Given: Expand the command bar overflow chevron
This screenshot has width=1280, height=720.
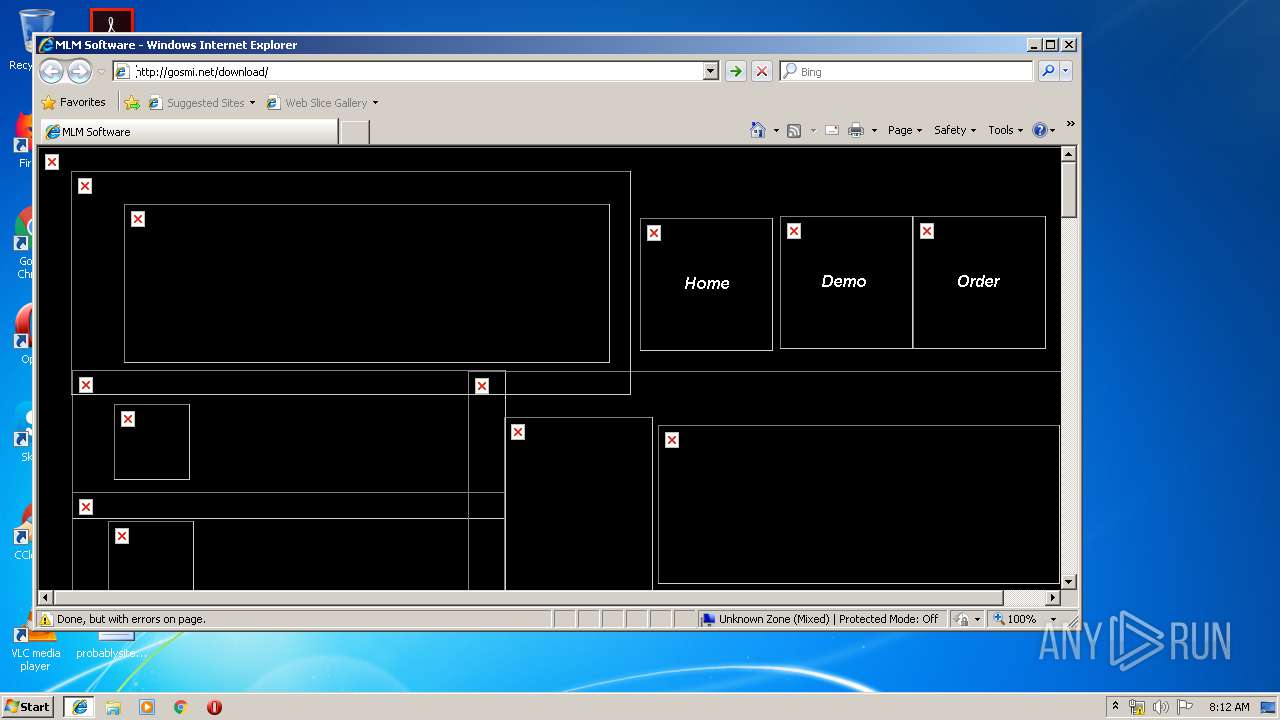Looking at the screenshot, I should click(x=1070, y=124).
